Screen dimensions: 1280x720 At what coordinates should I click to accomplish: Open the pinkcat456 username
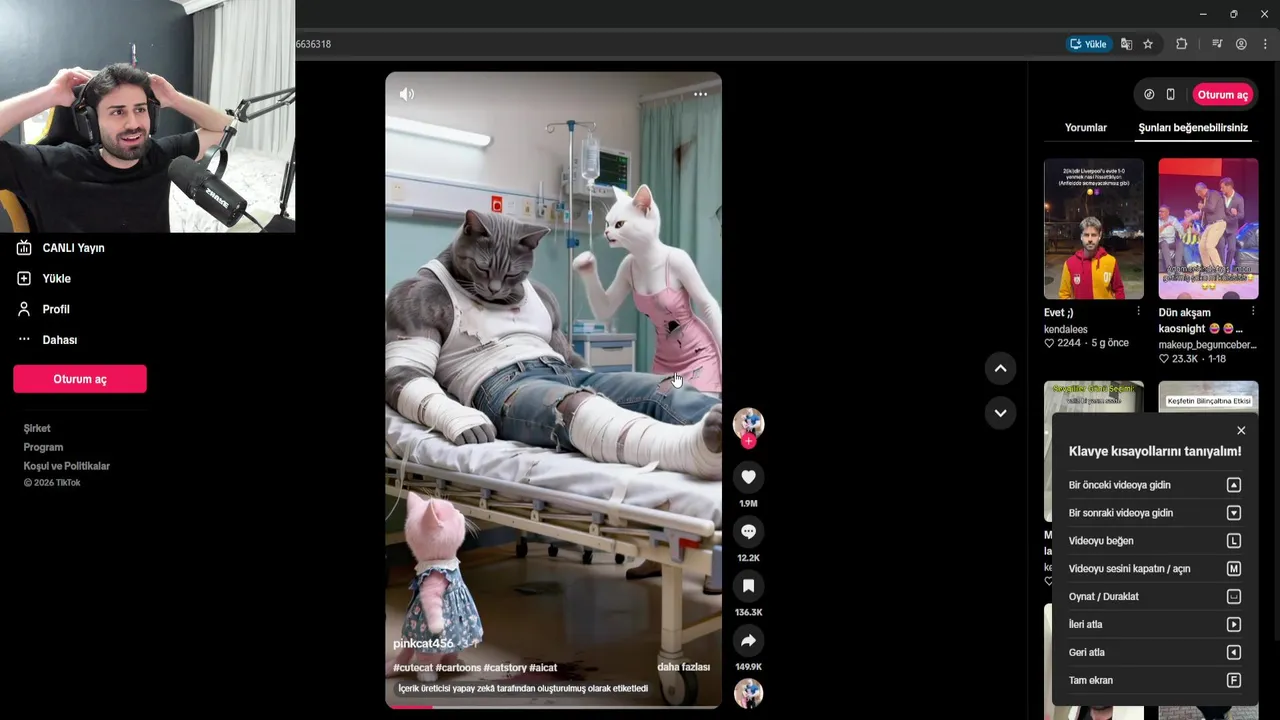[x=423, y=643]
